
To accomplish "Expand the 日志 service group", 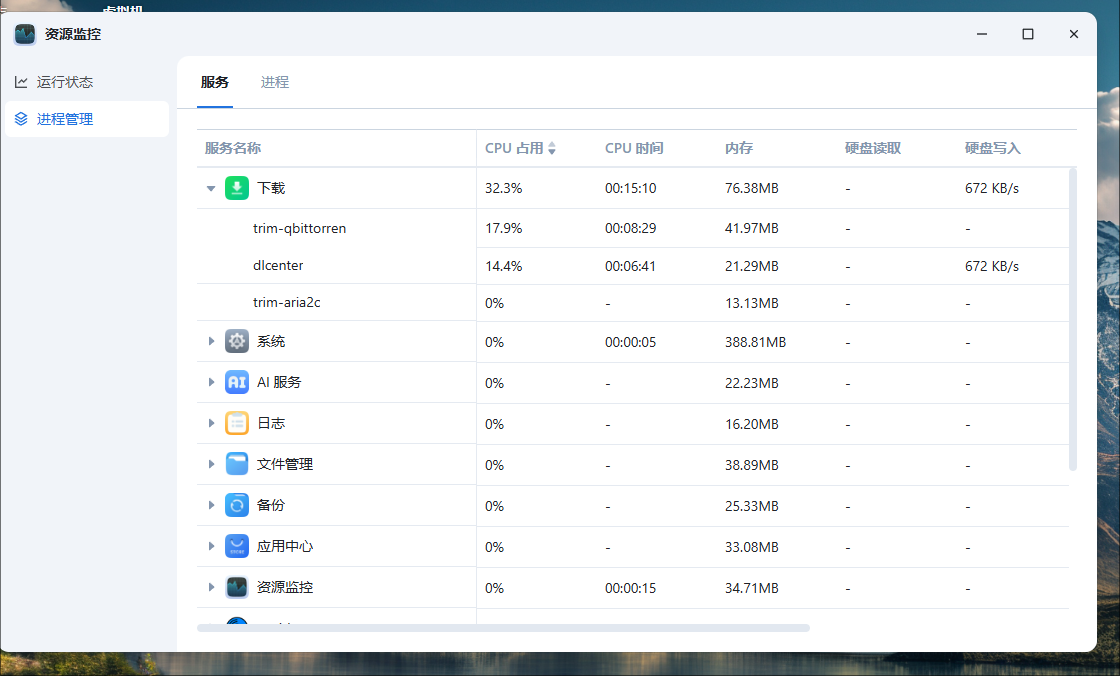I will click(x=211, y=423).
